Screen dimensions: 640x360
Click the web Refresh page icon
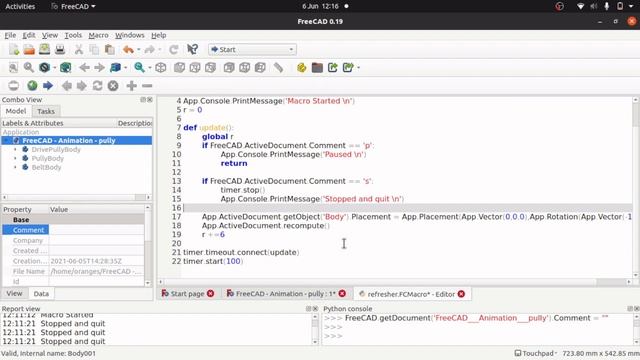tap(97, 85)
